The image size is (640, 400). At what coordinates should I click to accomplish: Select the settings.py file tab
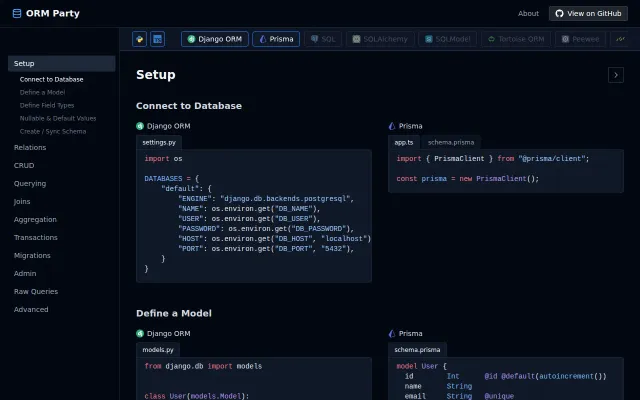(159, 142)
